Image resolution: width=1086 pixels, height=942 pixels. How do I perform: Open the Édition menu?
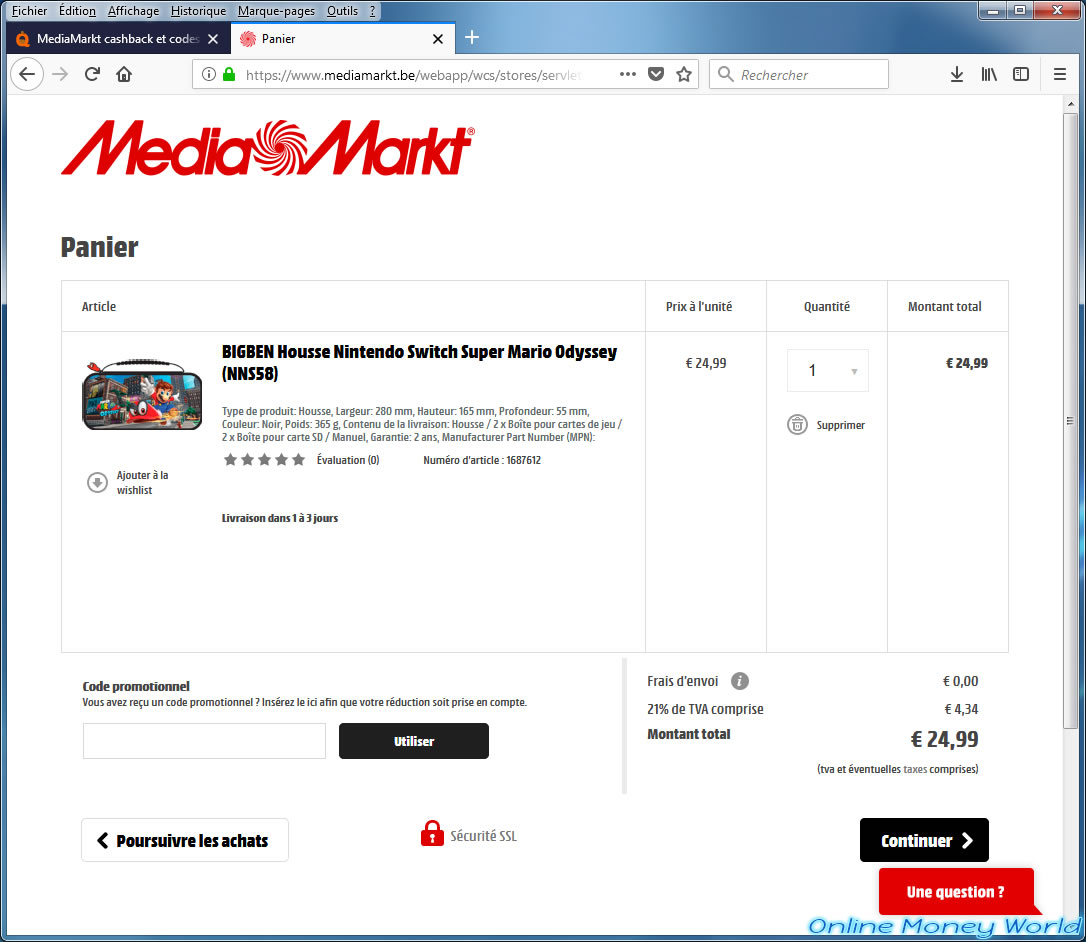[77, 10]
